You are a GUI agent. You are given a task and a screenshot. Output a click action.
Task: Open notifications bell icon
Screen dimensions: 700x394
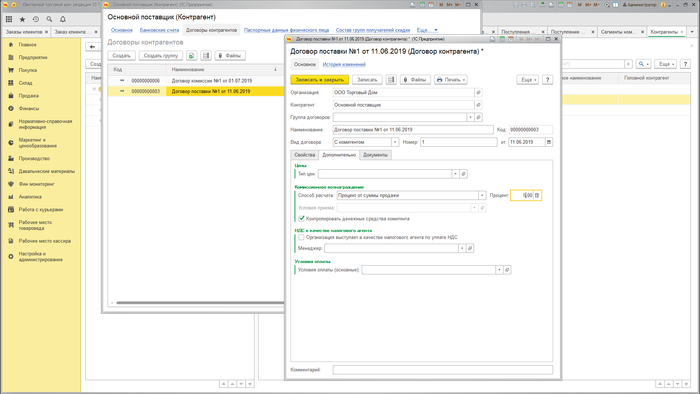(x=62, y=19)
